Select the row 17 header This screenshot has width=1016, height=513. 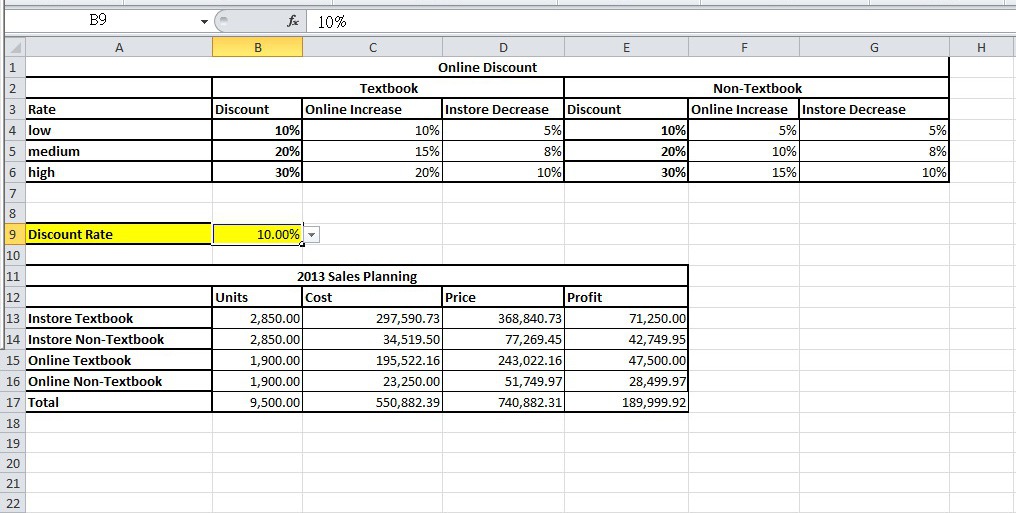(12, 402)
